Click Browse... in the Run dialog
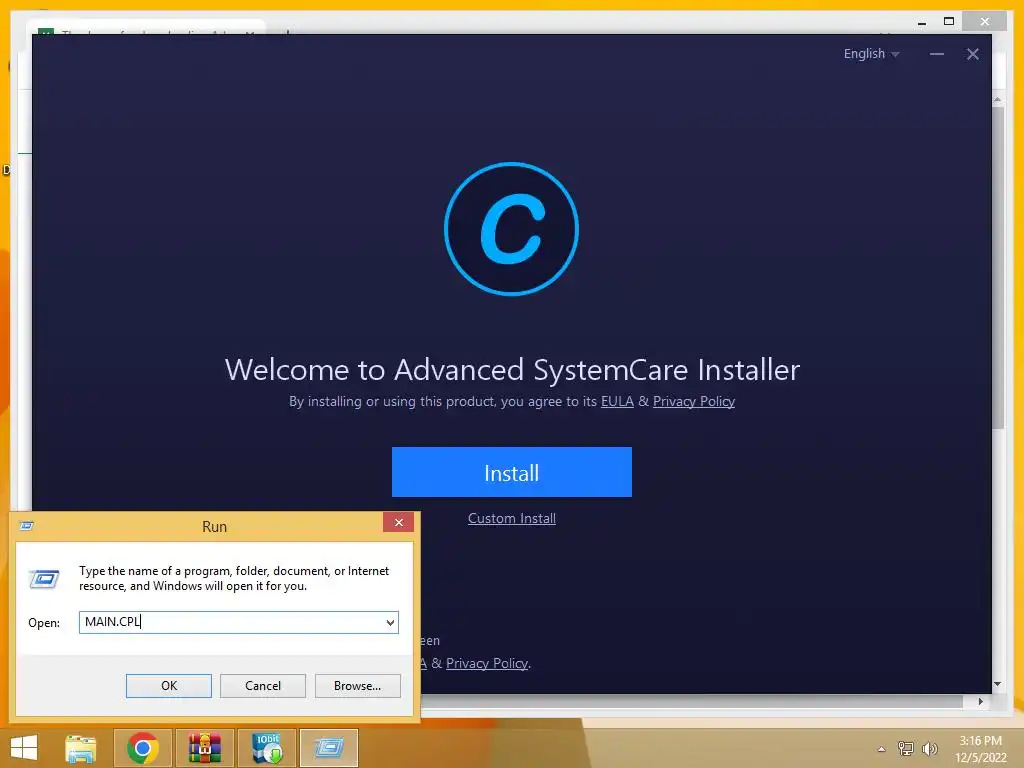The height and width of the screenshot is (768, 1024). [357, 686]
